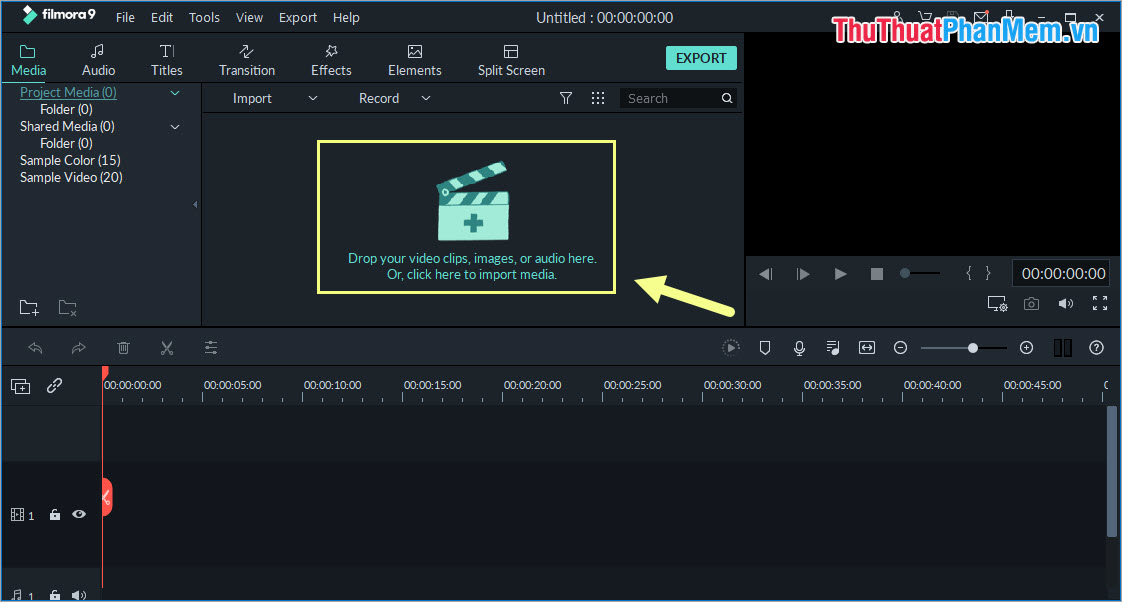
Task: Click the Redo arrow icon
Action: 79,347
